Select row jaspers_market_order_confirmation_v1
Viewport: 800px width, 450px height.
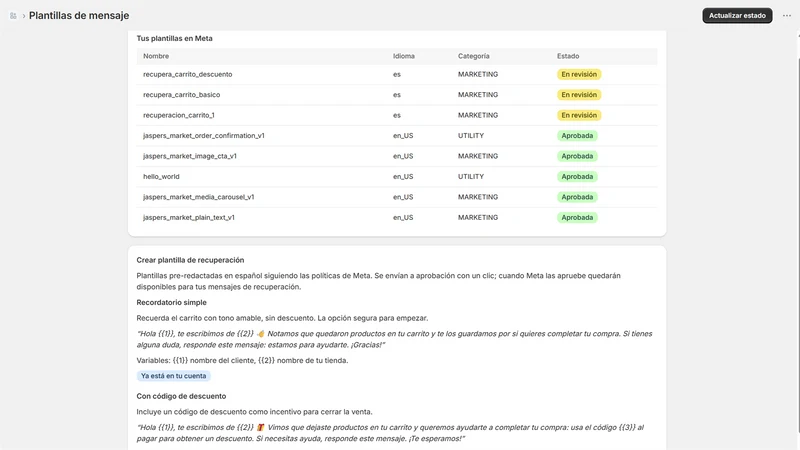[397, 136]
